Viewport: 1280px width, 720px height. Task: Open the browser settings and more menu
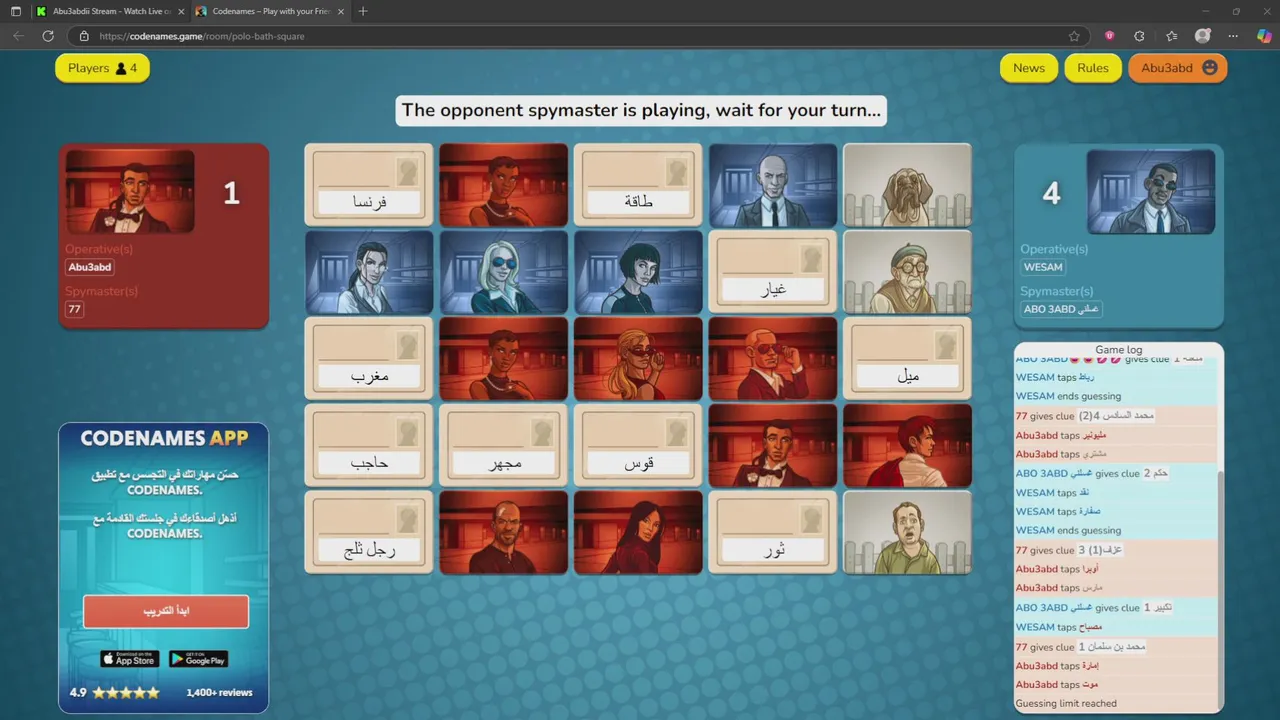pos(1233,36)
